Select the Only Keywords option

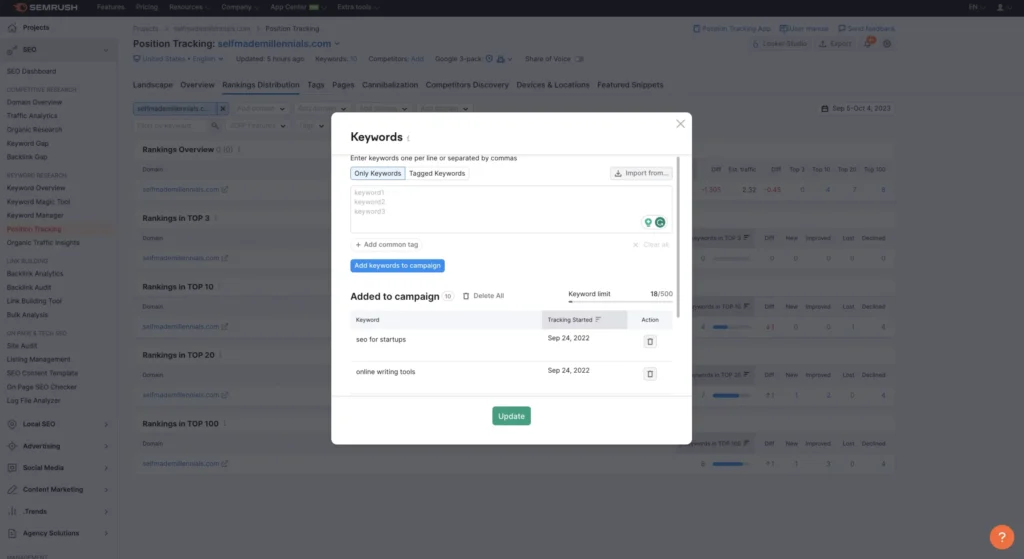pyautogui.click(x=377, y=174)
